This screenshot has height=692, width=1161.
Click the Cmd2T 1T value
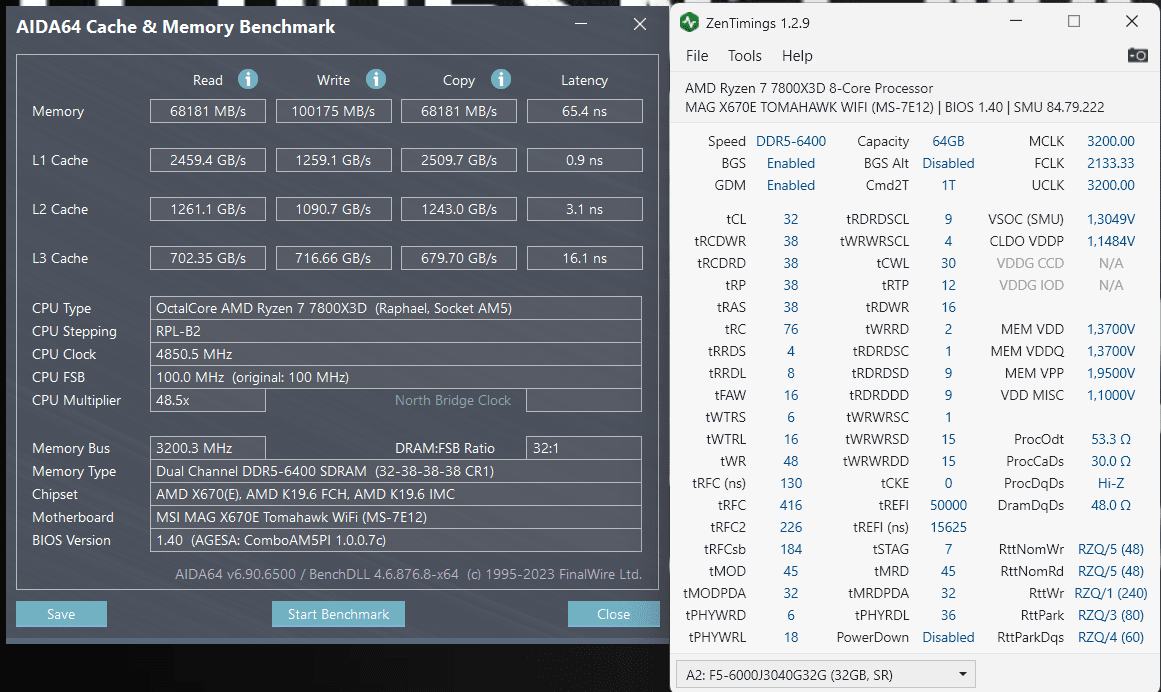tap(948, 185)
